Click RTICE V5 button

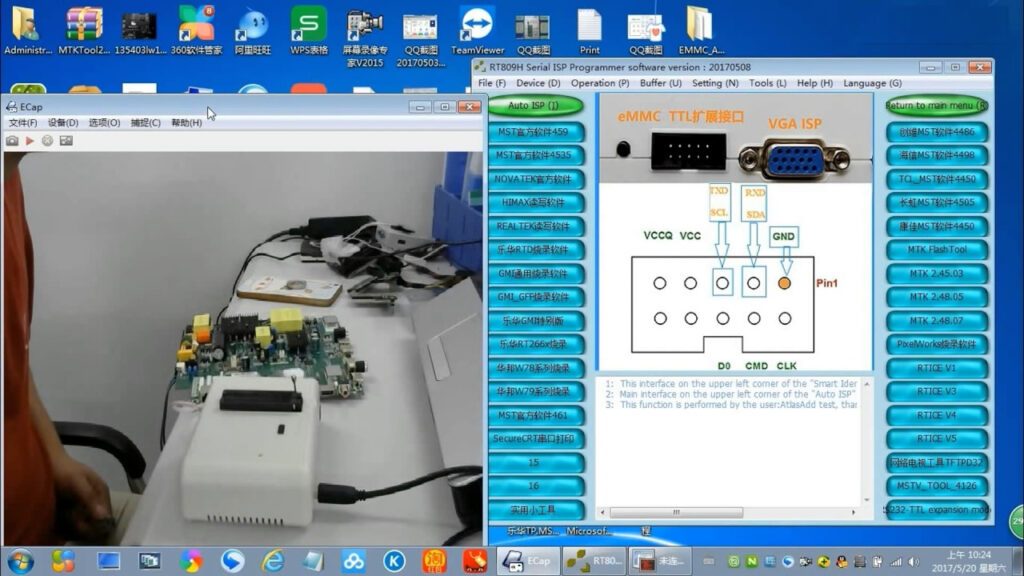[936, 439]
